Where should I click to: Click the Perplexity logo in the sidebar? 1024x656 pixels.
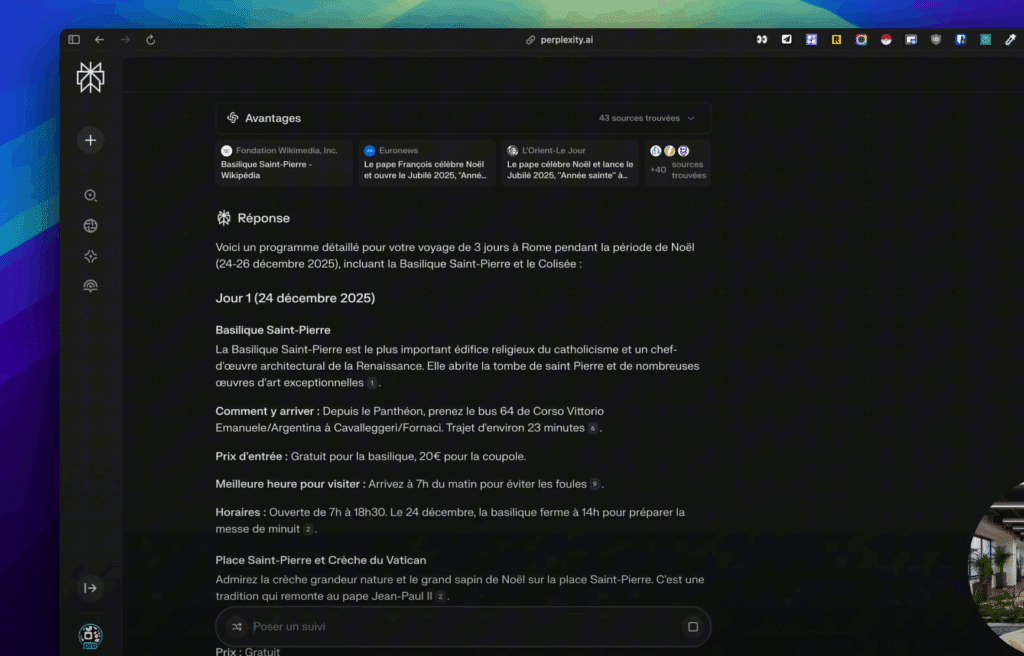pos(90,77)
